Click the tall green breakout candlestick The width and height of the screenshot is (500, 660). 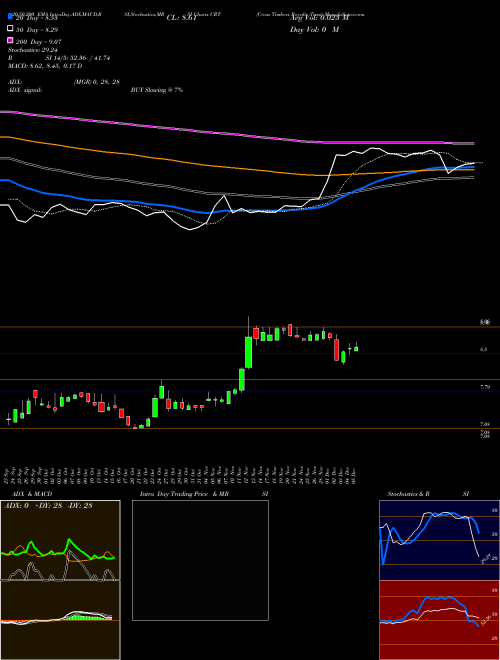pyautogui.click(x=249, y=352)
